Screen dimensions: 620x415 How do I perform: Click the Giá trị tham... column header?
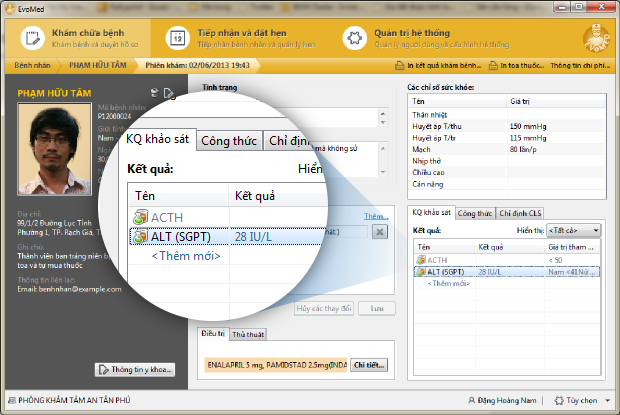tap(572, 247)
